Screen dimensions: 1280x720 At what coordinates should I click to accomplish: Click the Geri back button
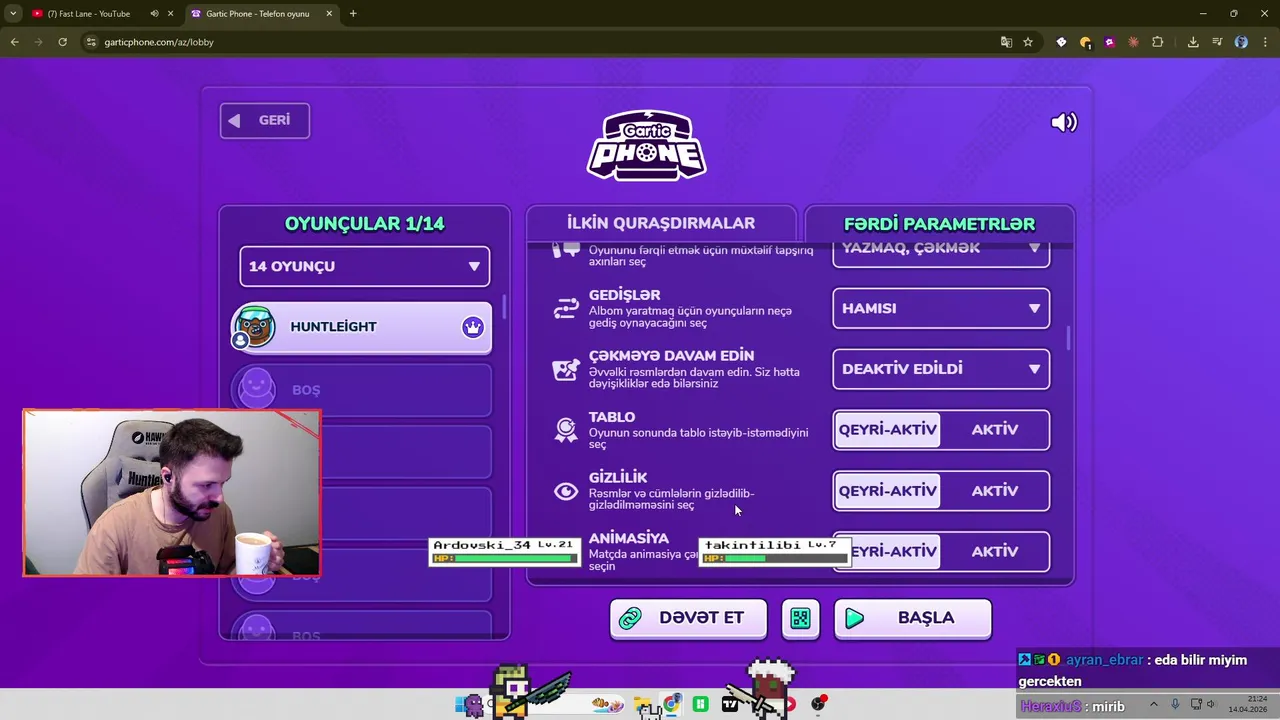pos(265,121)
